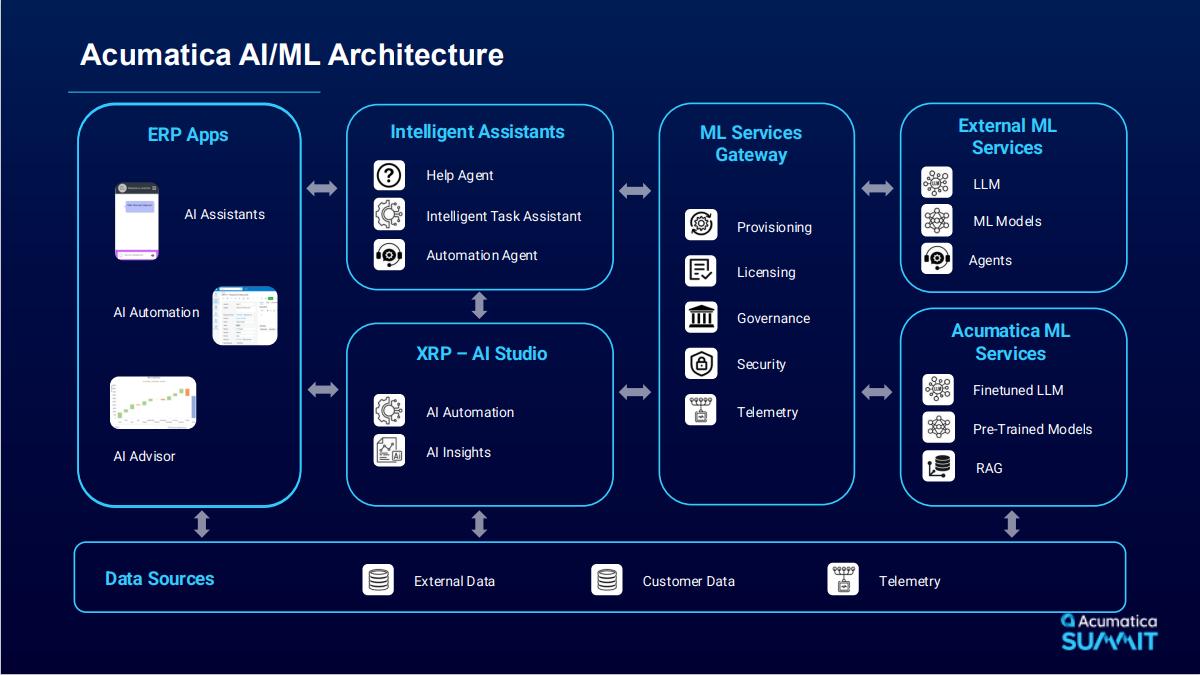Click the External Data text

(454, 581)
